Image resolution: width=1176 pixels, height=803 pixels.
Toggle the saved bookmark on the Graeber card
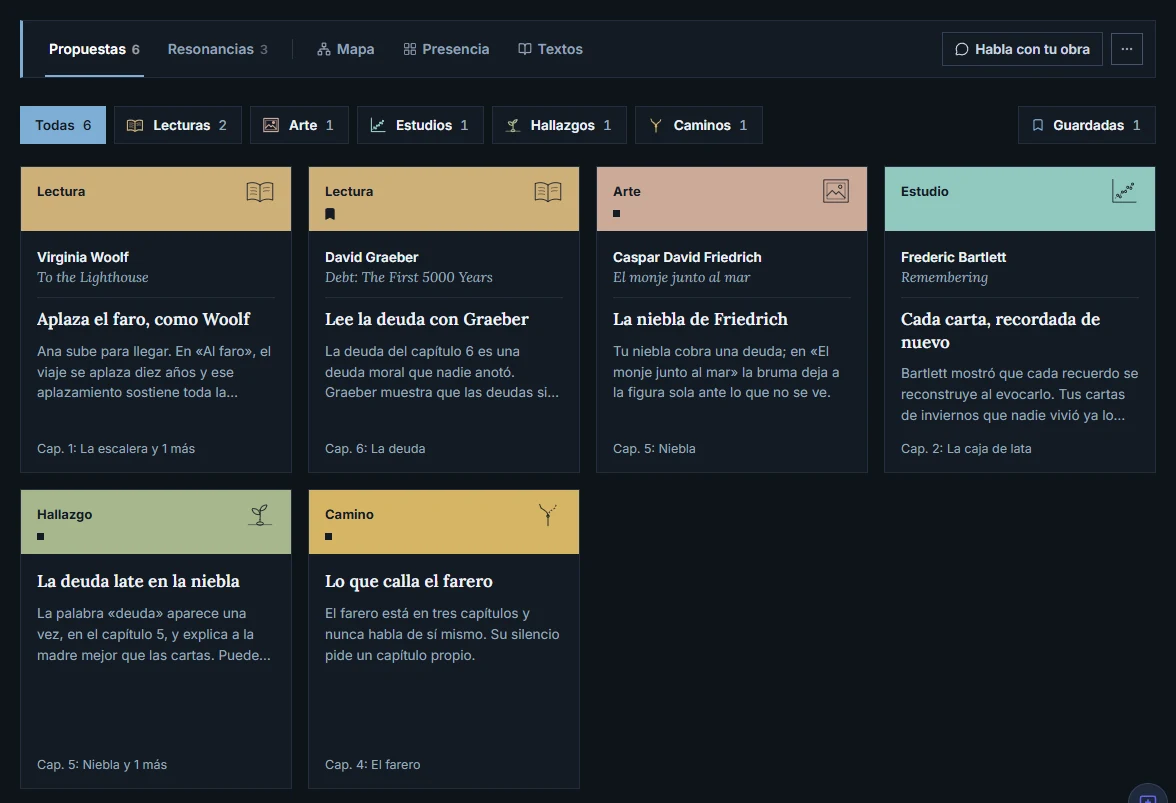pos(330,214)
